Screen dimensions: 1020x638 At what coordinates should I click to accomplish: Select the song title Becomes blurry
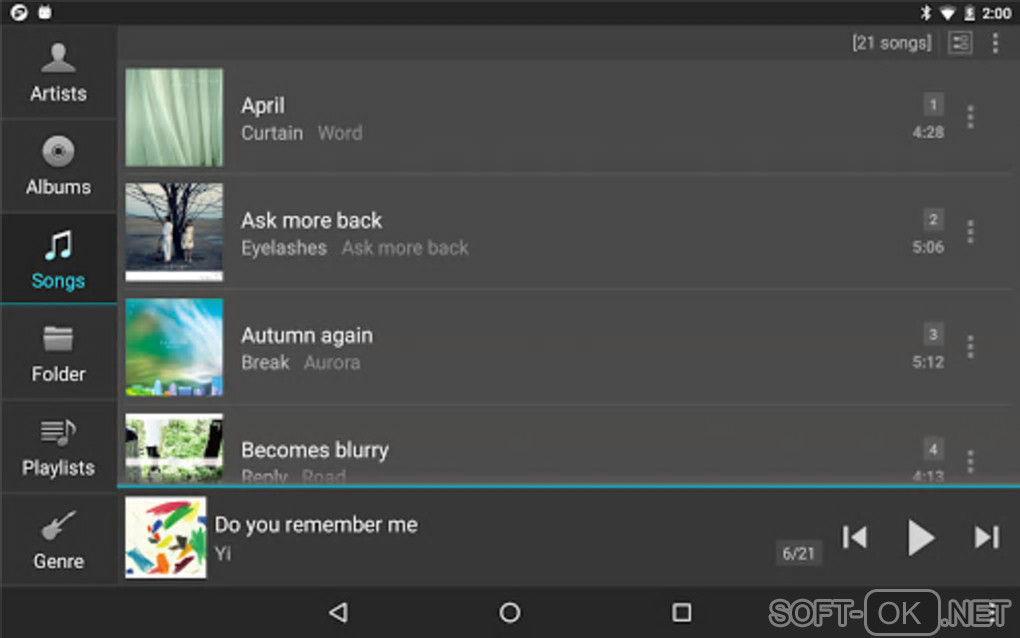315,450
